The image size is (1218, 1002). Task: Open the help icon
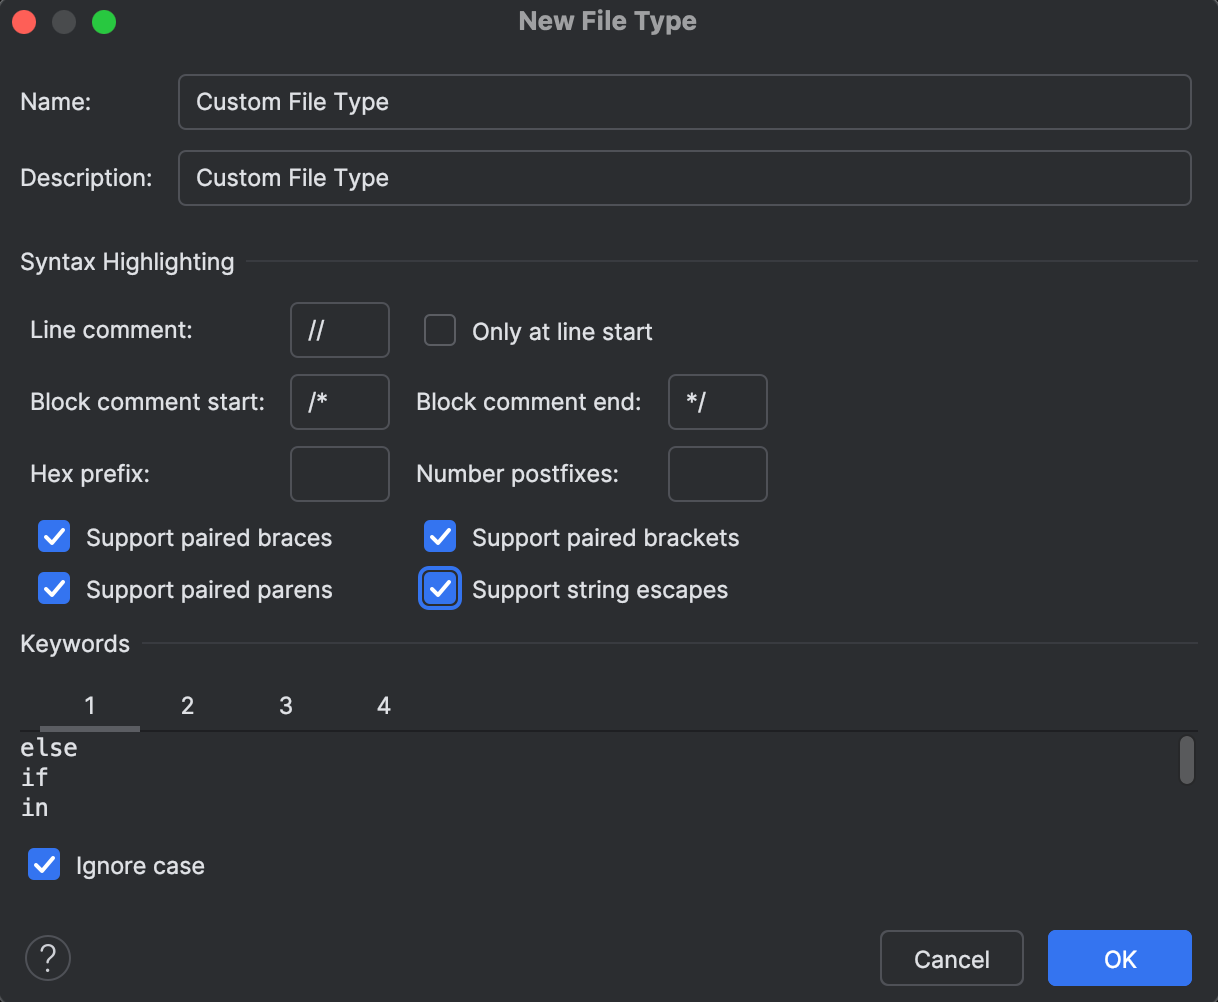tap(47, 958)
